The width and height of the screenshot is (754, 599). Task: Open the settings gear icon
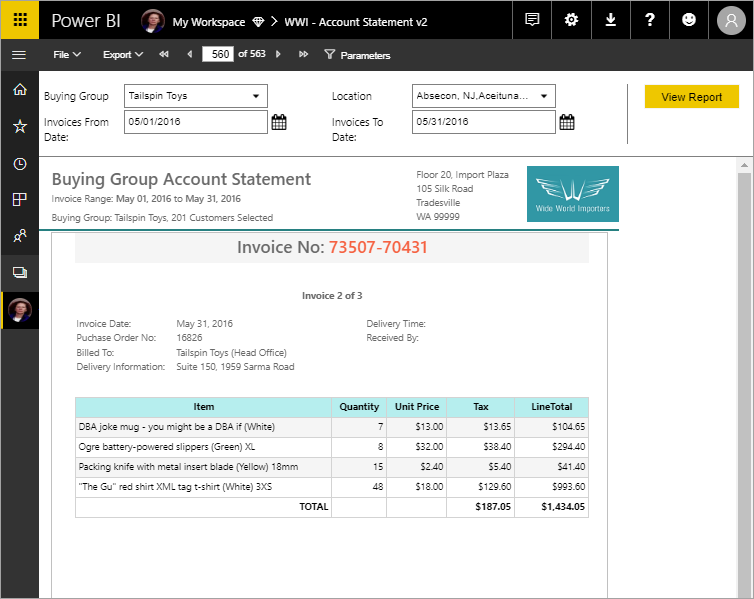pos(571,20)
